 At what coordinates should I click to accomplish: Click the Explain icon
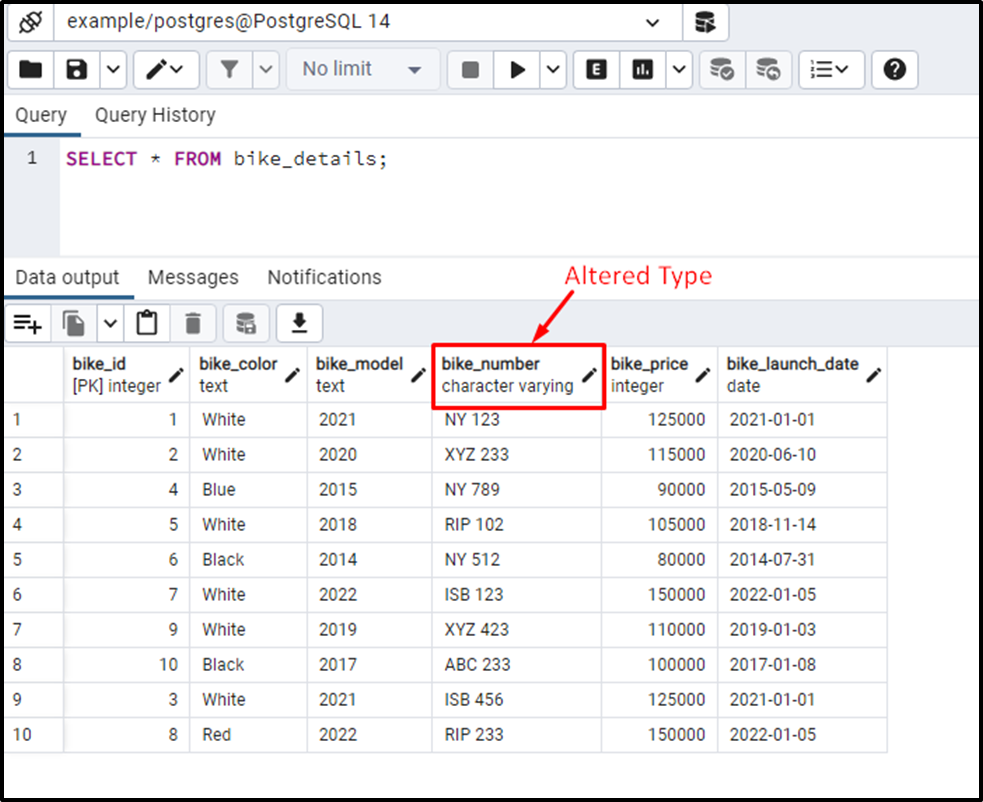tap(596, 69)
